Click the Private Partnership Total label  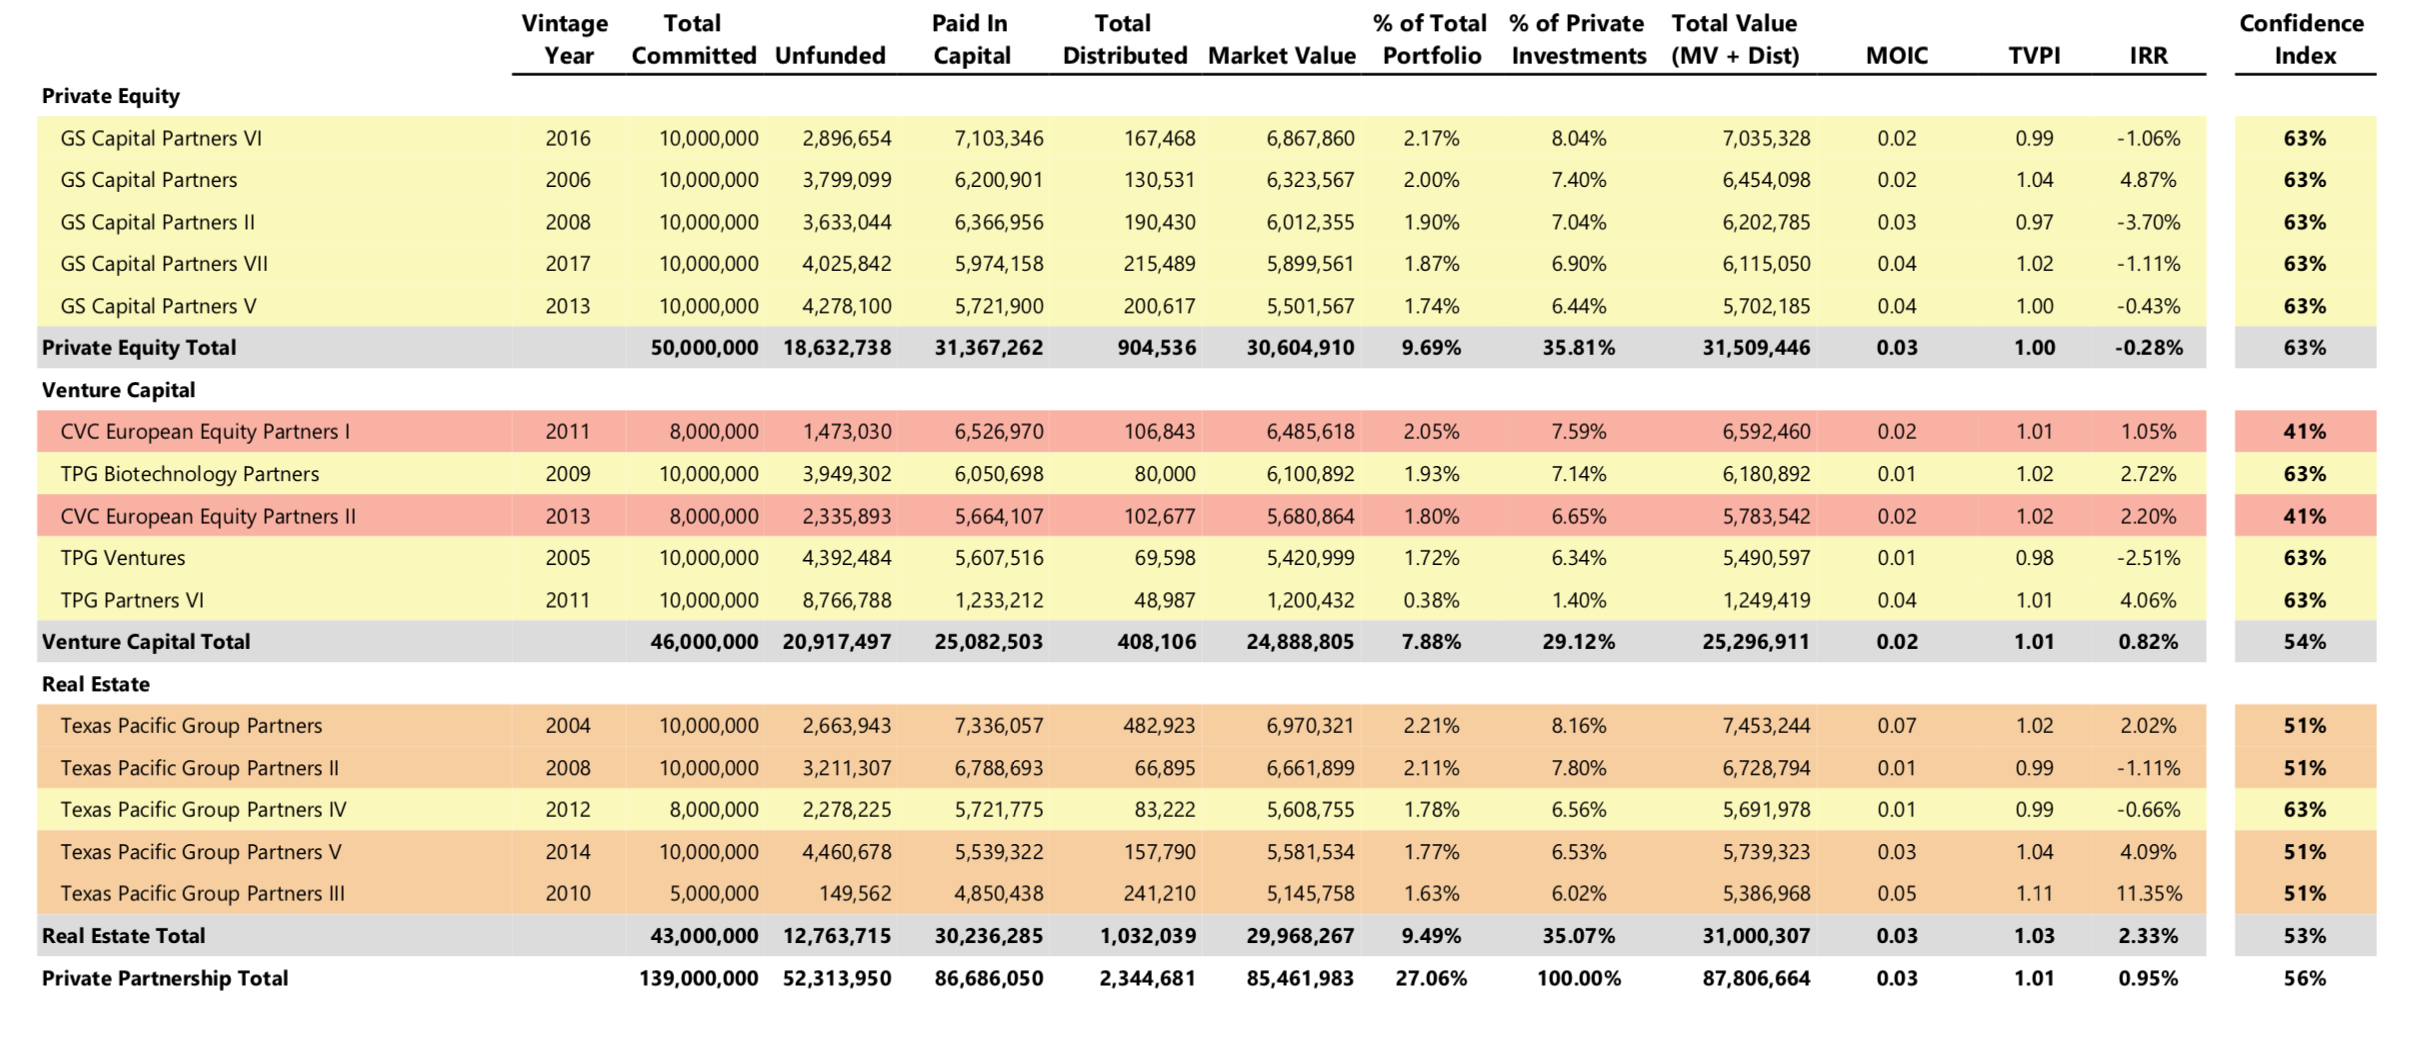click(x=165, y=978)
